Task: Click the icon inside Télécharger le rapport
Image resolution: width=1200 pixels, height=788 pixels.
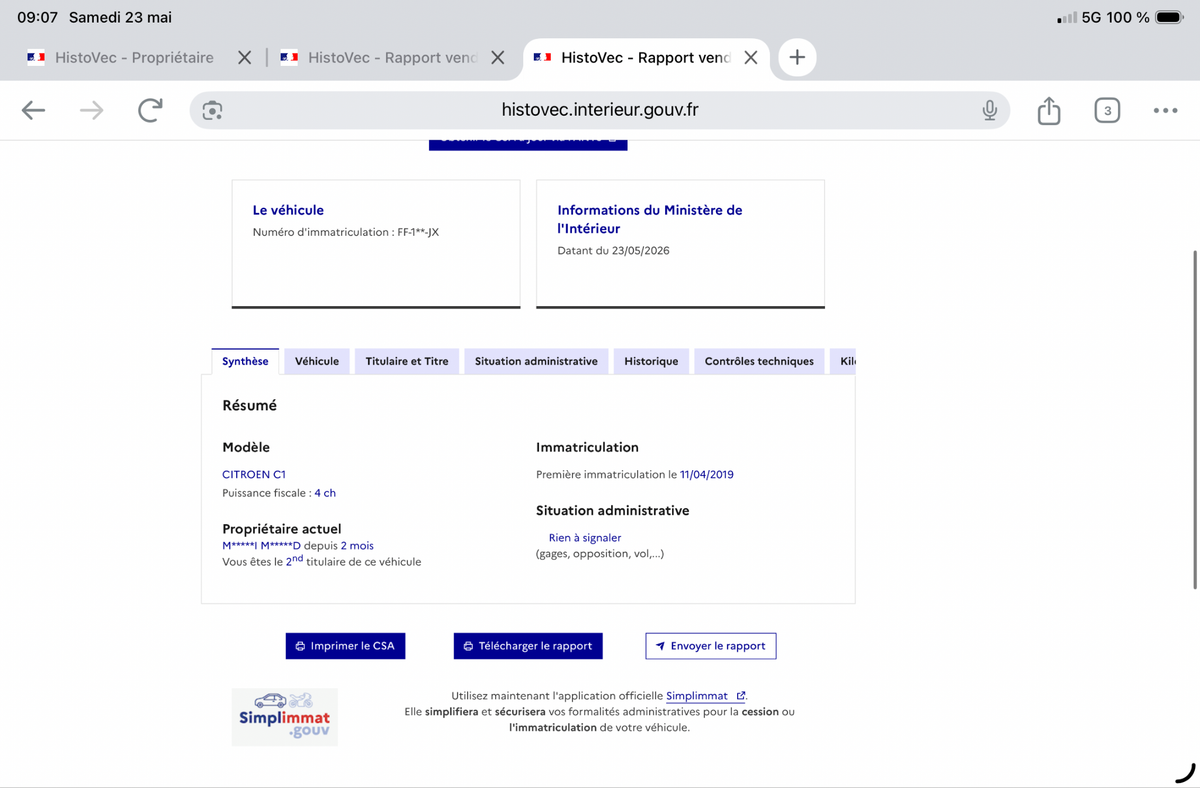Action: pos(468,647)
